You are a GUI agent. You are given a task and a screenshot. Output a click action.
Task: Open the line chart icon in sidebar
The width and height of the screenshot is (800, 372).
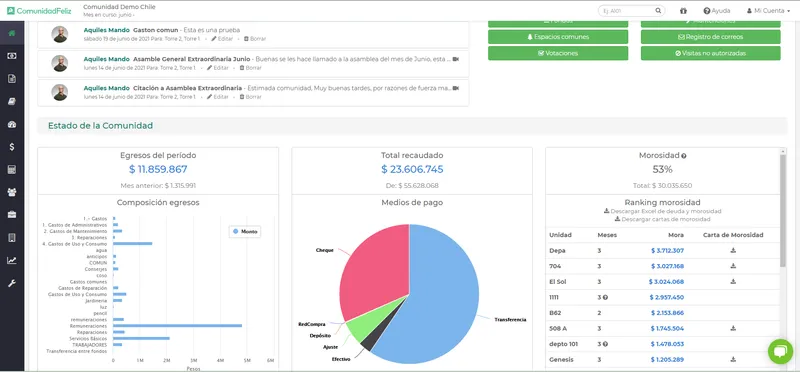coord(11,261)
